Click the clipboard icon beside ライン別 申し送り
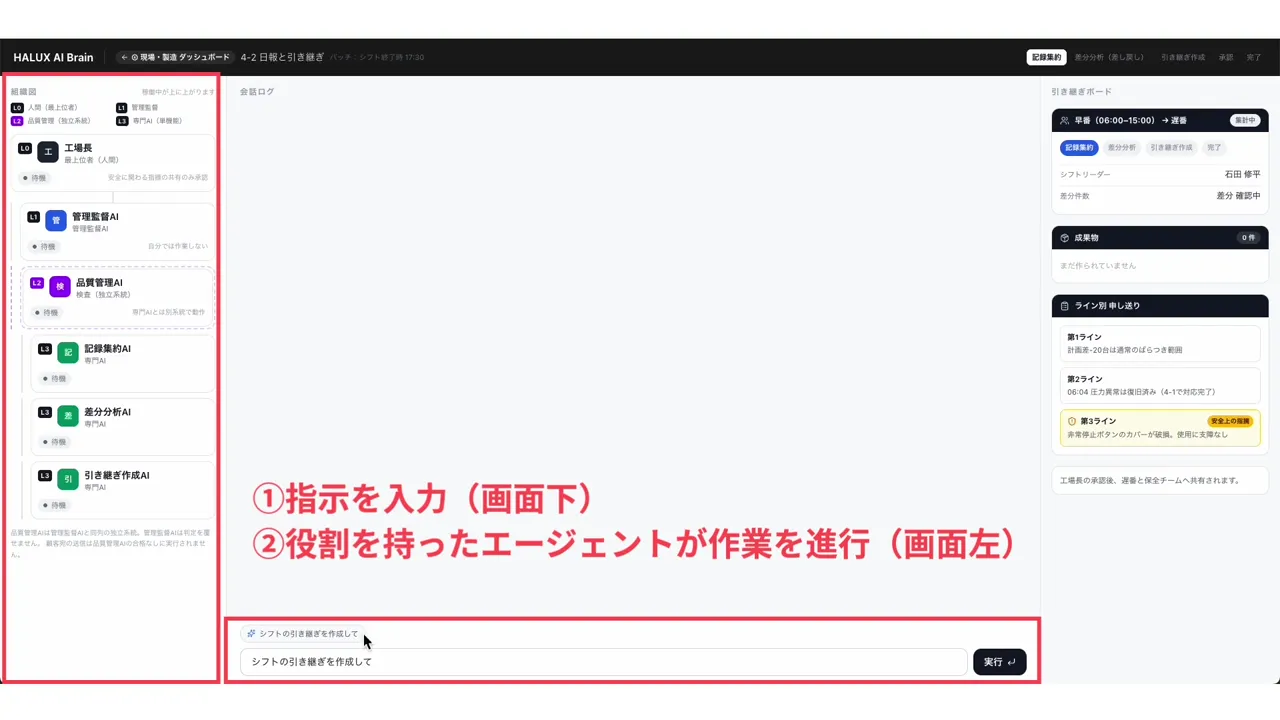This screenshot has width=1280, height=720. tap(1065, 306)
